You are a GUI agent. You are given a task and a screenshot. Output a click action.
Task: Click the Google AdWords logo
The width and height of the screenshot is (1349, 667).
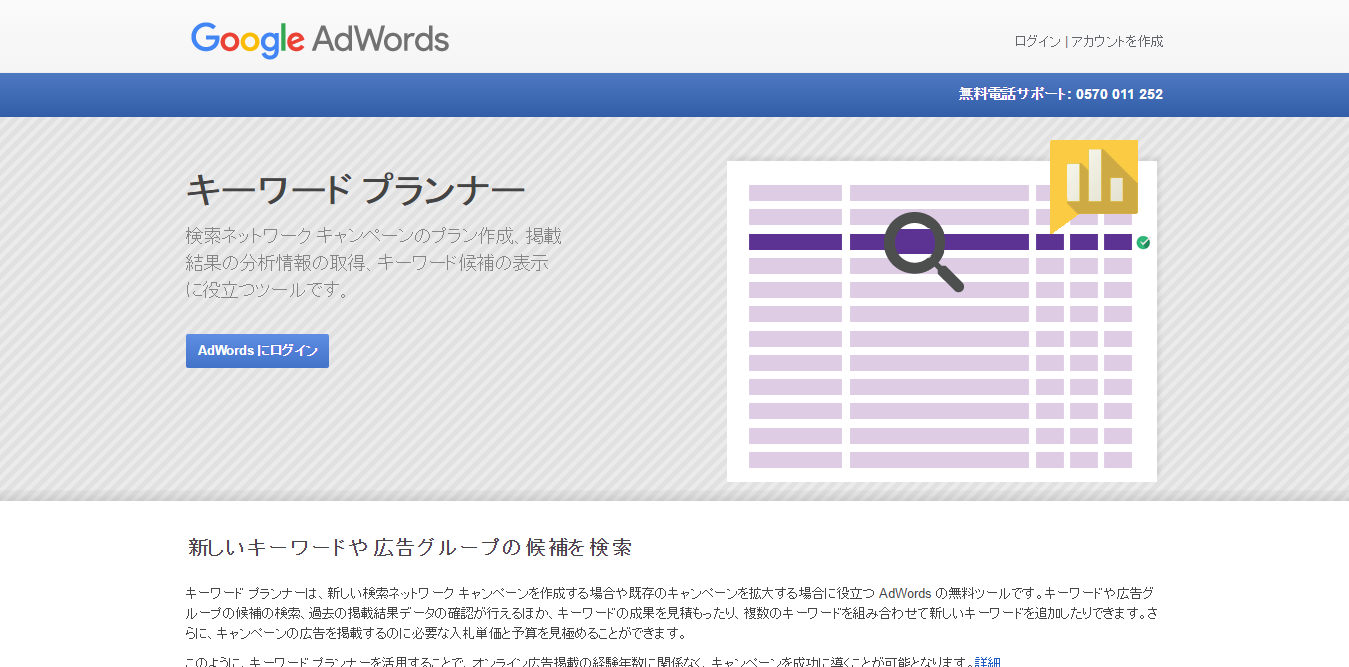point(320,40)
